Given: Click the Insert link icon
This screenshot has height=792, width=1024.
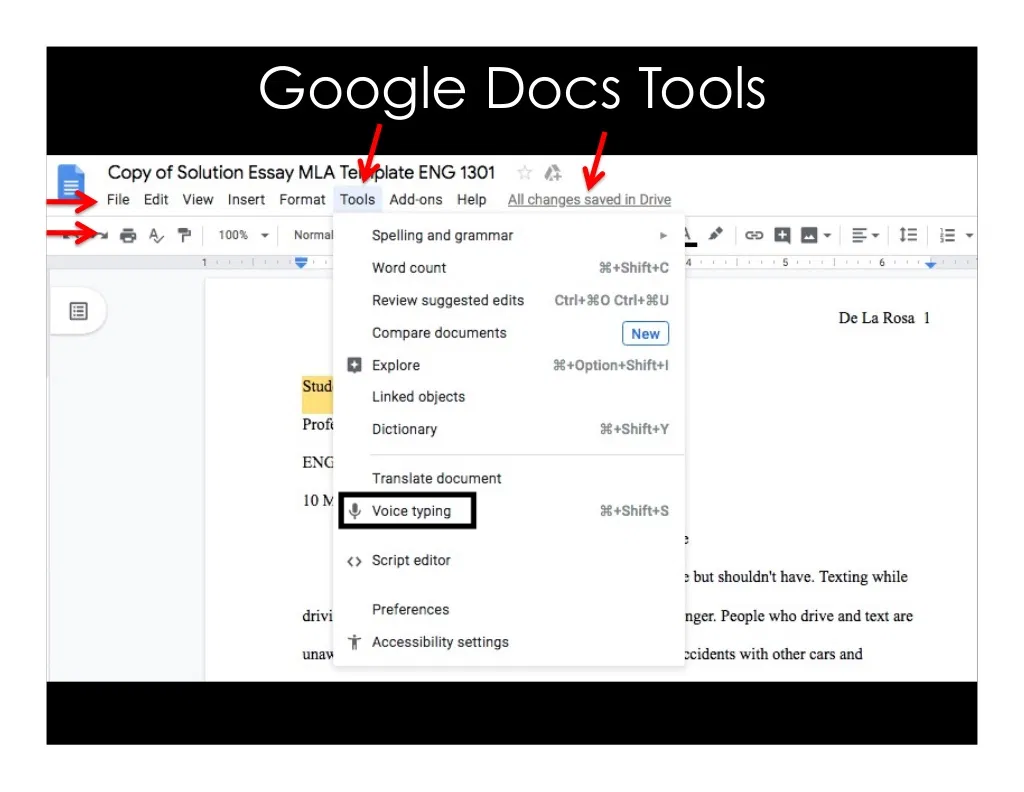Looking at the screenshot, I should click(x=754, y=235).
